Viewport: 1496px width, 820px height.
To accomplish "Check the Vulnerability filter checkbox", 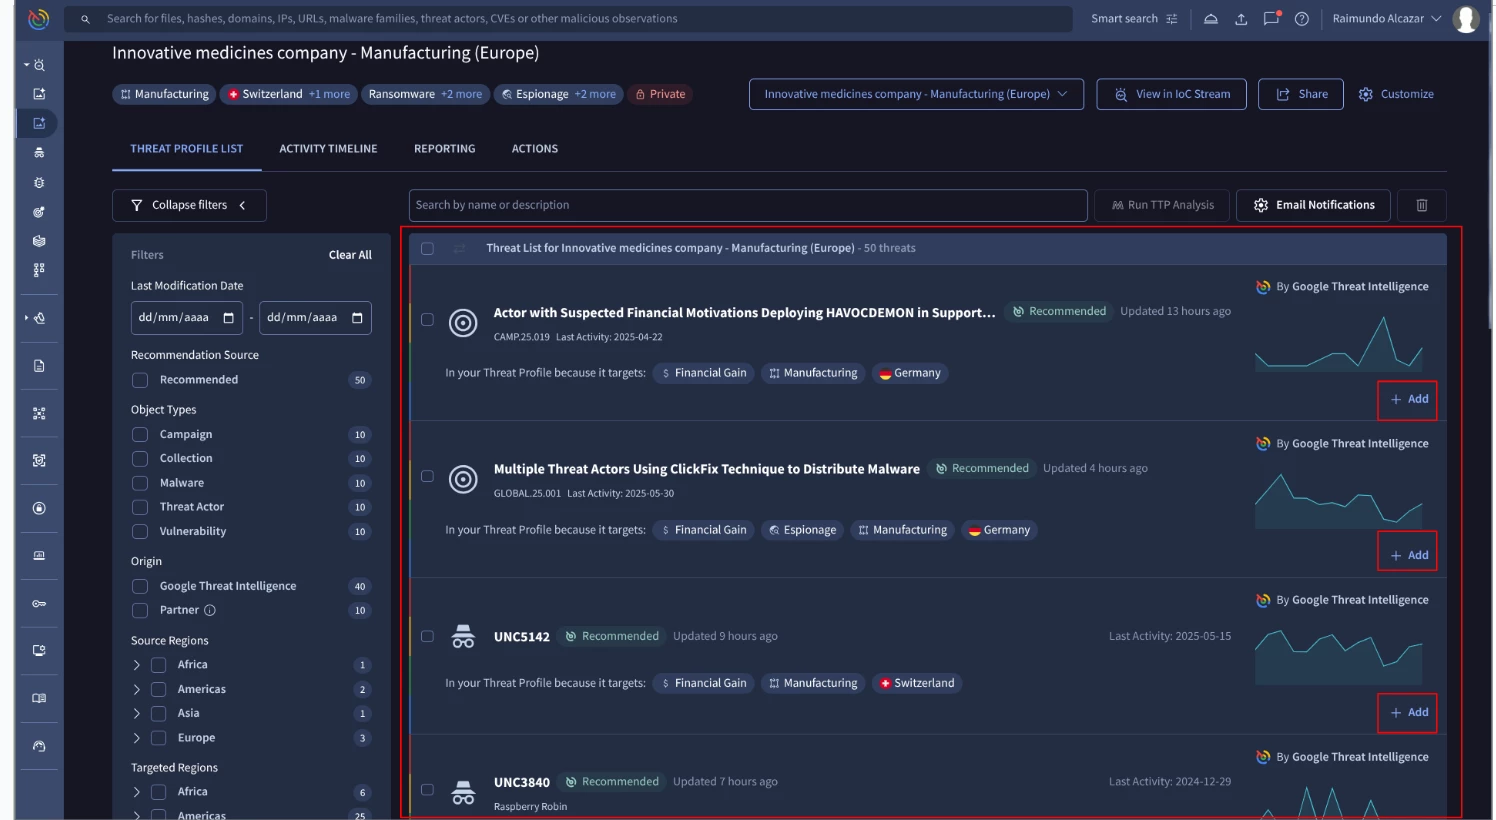I will pyautogui.click(x=140, y=531).
